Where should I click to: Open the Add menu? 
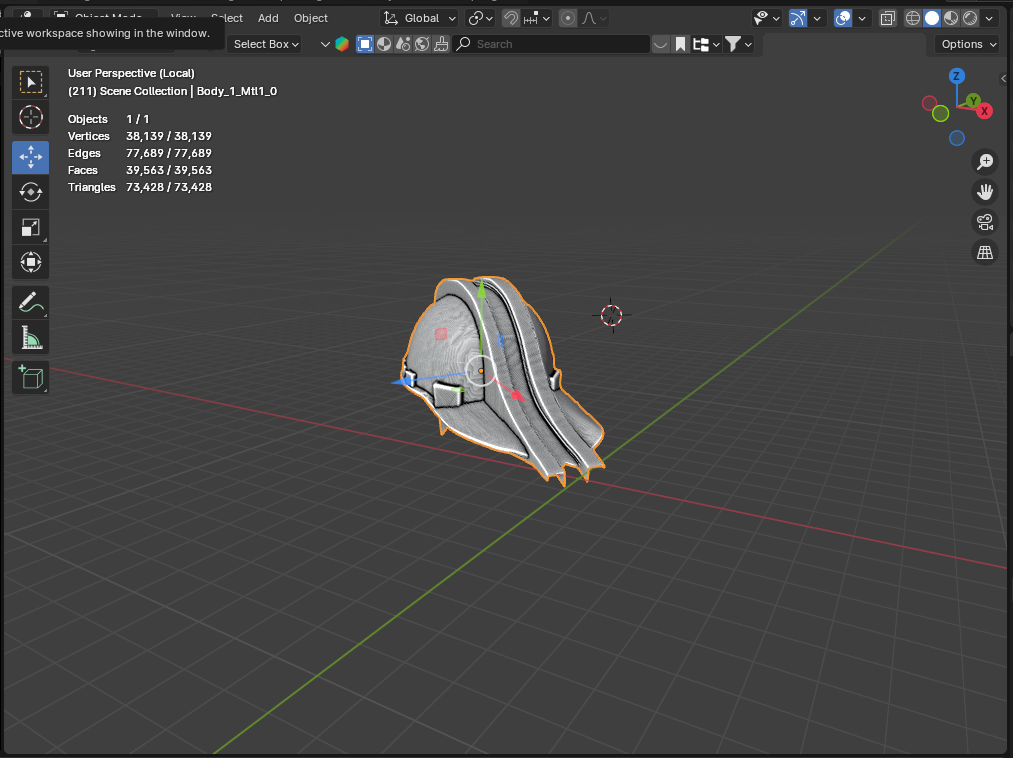(x=268, y=18)
